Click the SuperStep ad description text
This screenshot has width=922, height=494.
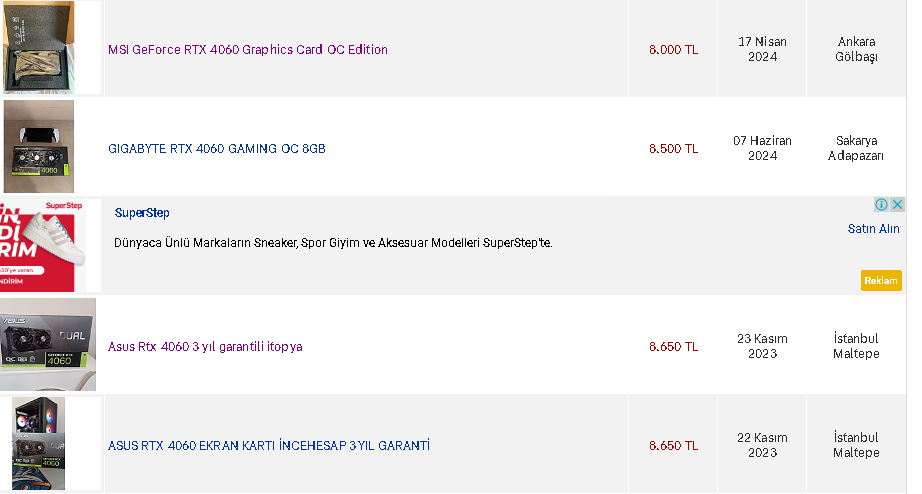(x=333, y=243)
